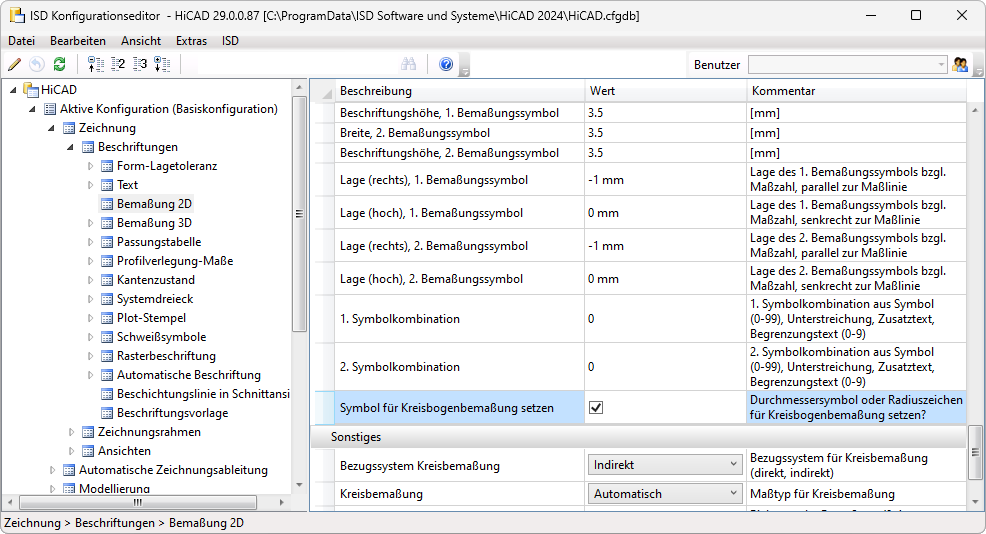Open the Extras menu

(x=191, y=41)
